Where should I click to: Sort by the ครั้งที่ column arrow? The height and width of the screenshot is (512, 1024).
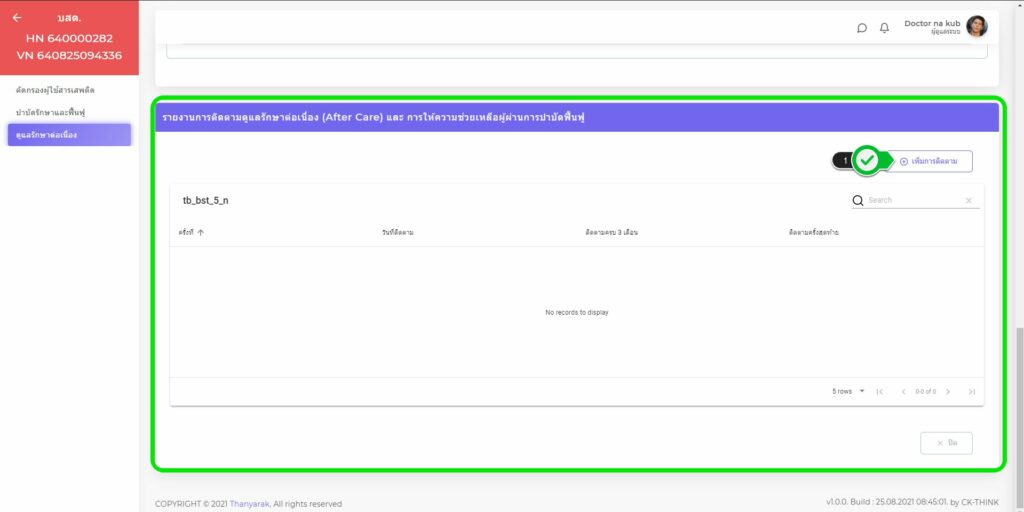(x=201, y=232)
